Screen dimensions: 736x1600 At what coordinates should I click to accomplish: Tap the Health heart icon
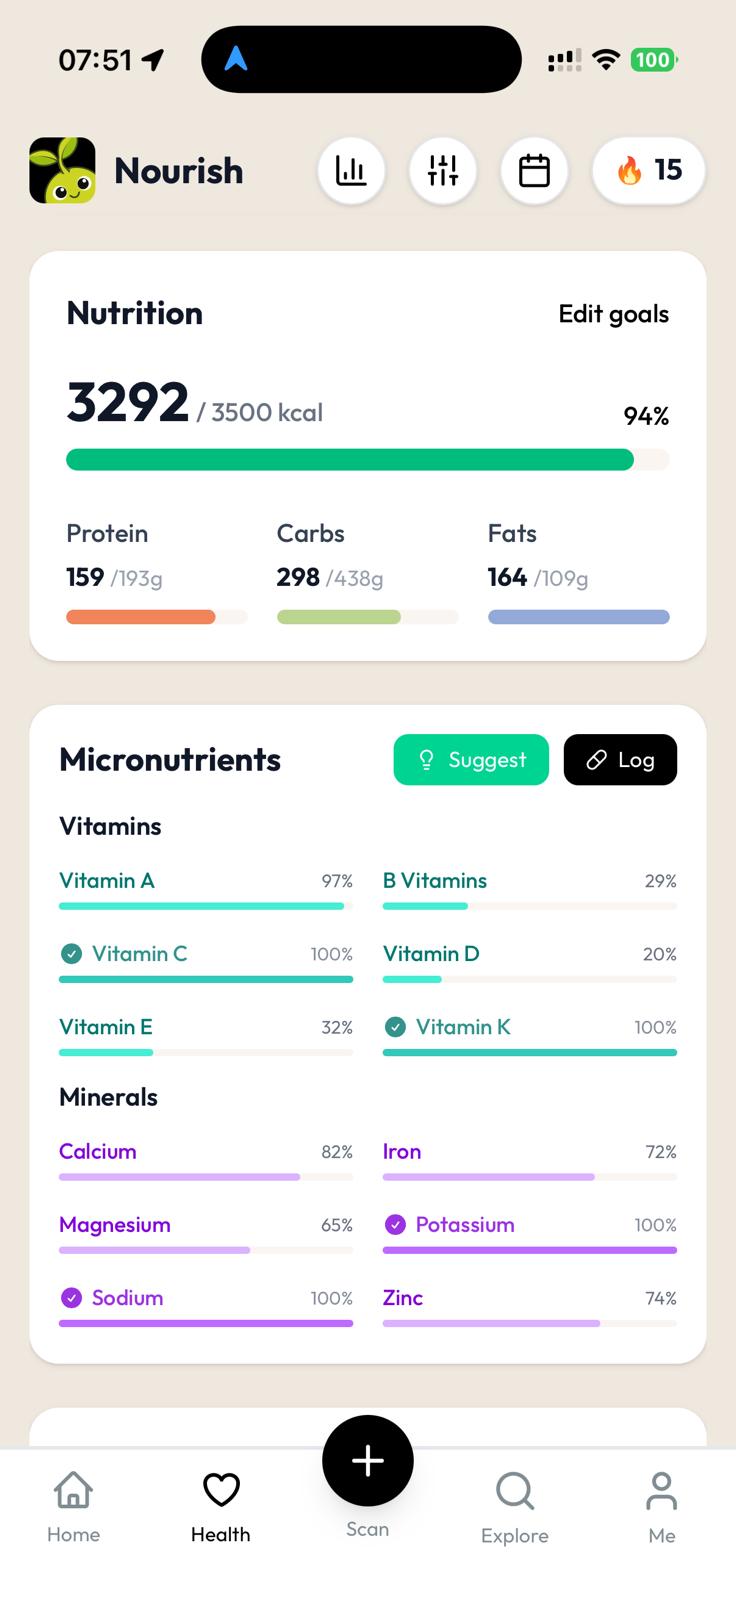(220, 1489)
